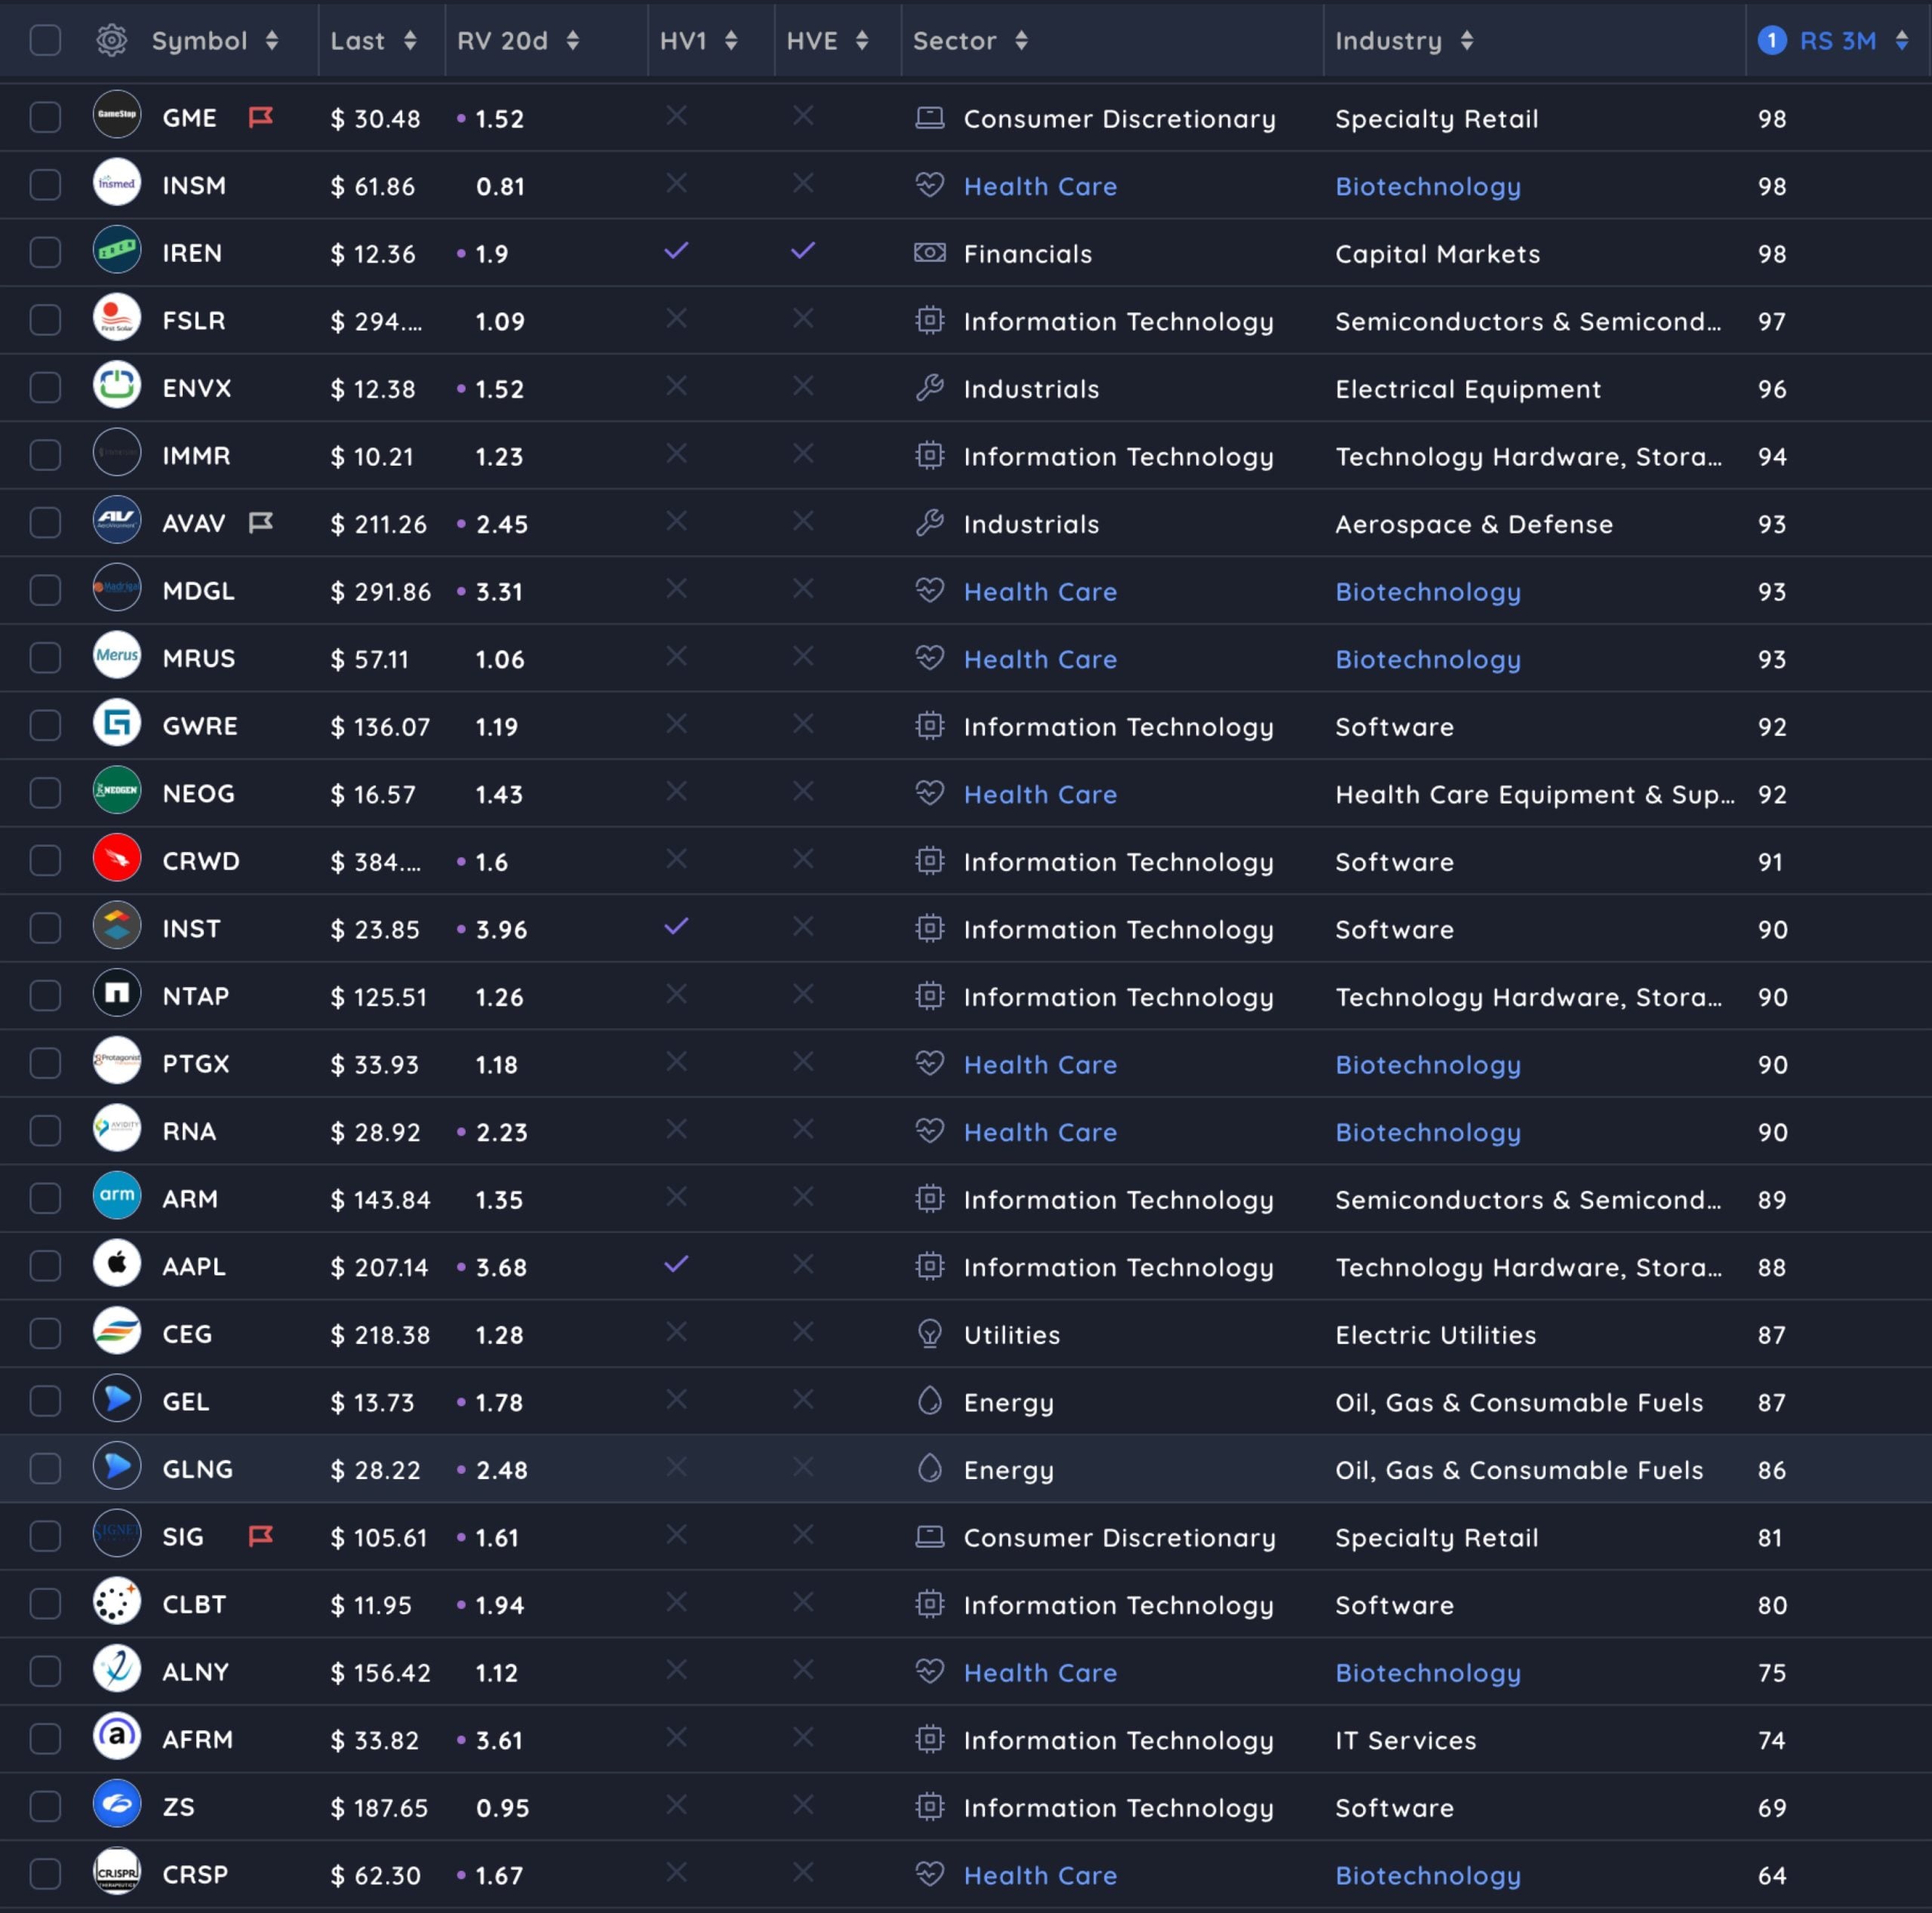1932x1913 pixels.
Task: Click the GameStop logo in GME row
Action: 117,115
